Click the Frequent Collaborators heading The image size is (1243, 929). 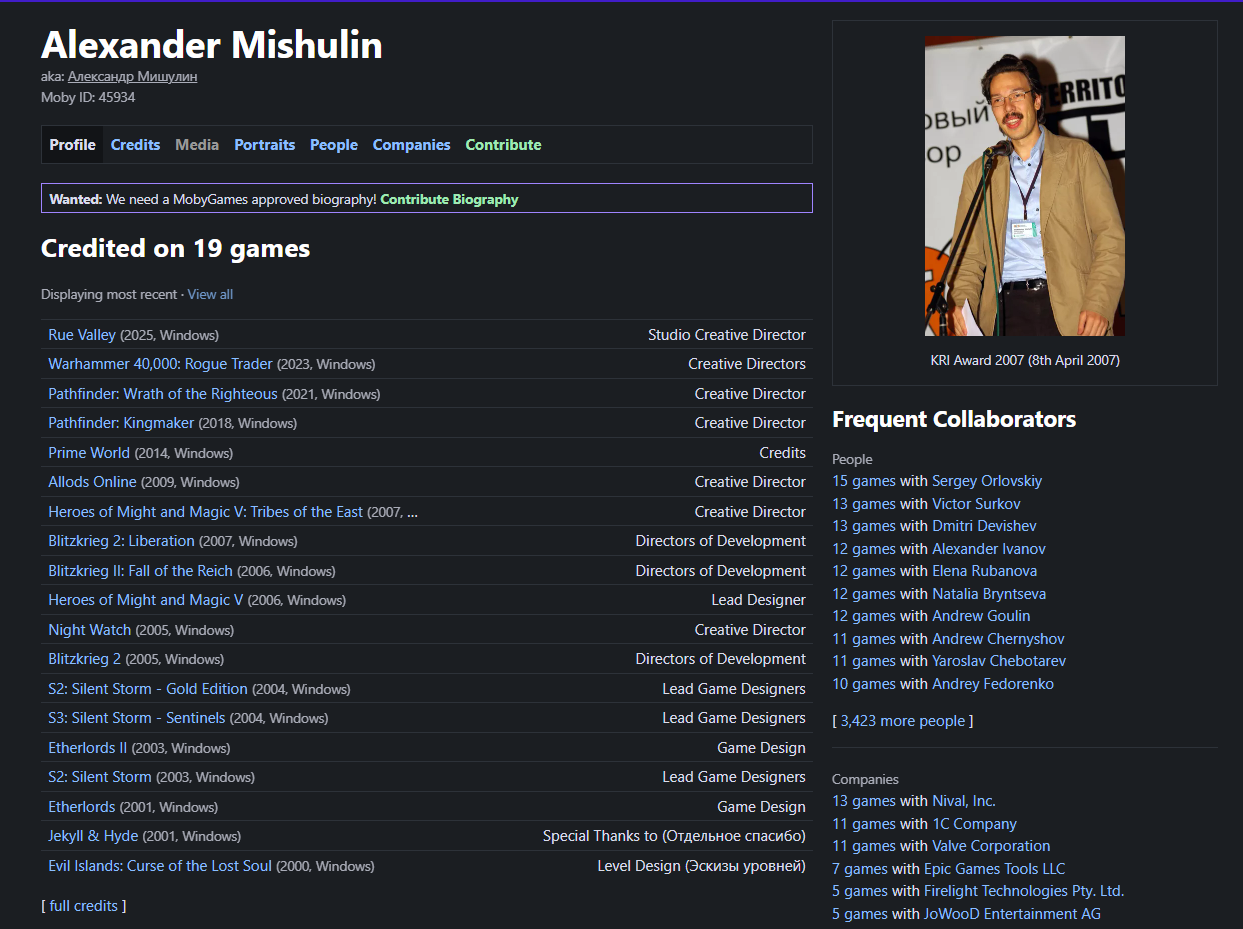click(954, 419)
